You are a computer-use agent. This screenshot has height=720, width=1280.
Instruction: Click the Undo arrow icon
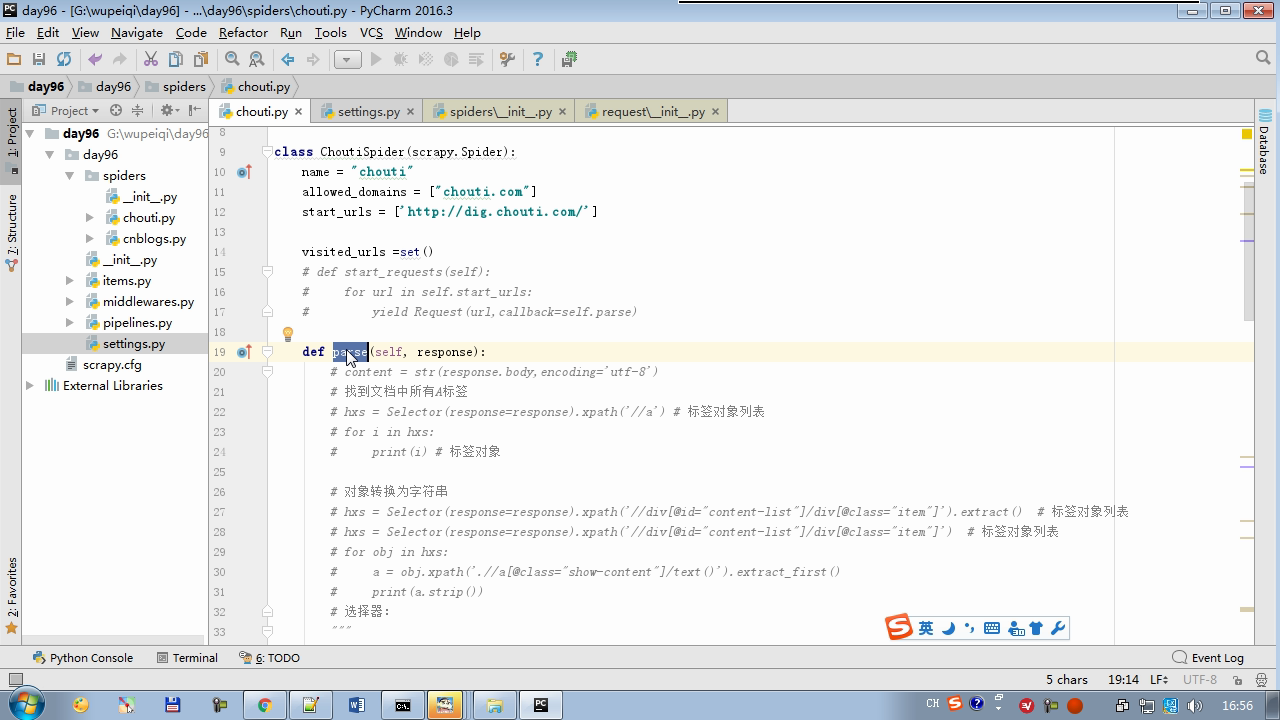pos(95,60)
